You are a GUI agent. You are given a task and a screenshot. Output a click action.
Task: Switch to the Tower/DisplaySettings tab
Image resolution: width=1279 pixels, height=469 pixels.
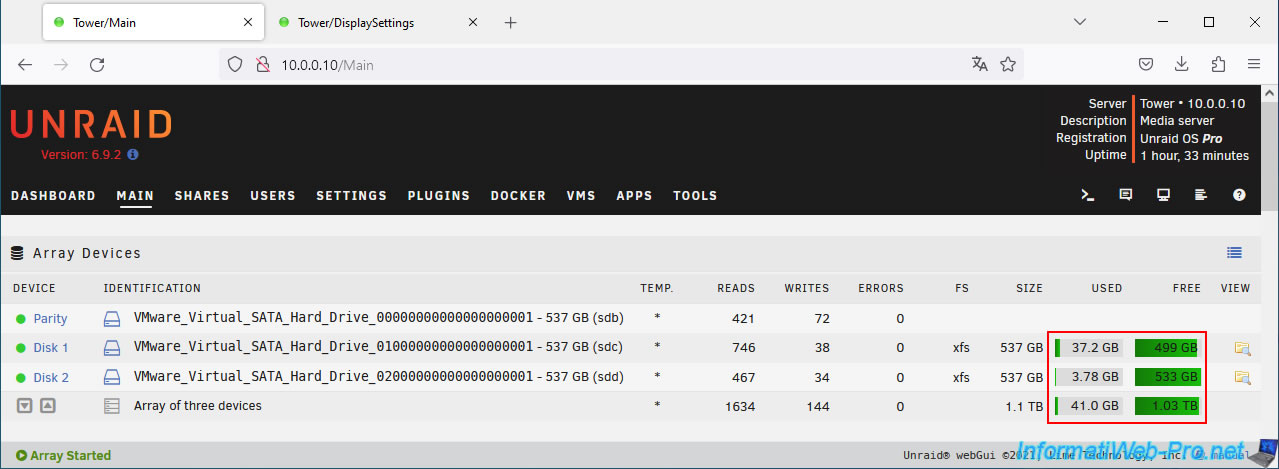pyautogui.click(x=356, y=23)
